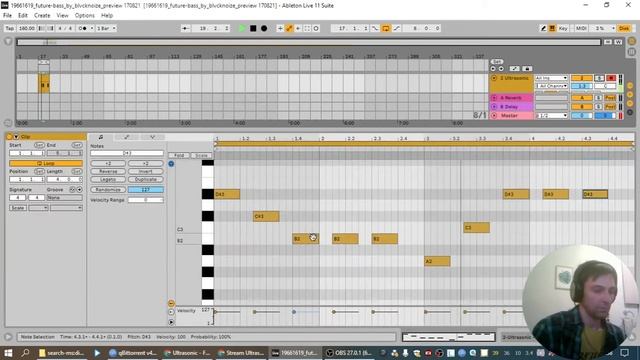Toggle Post button on B Delay

[x=610, y=107]
